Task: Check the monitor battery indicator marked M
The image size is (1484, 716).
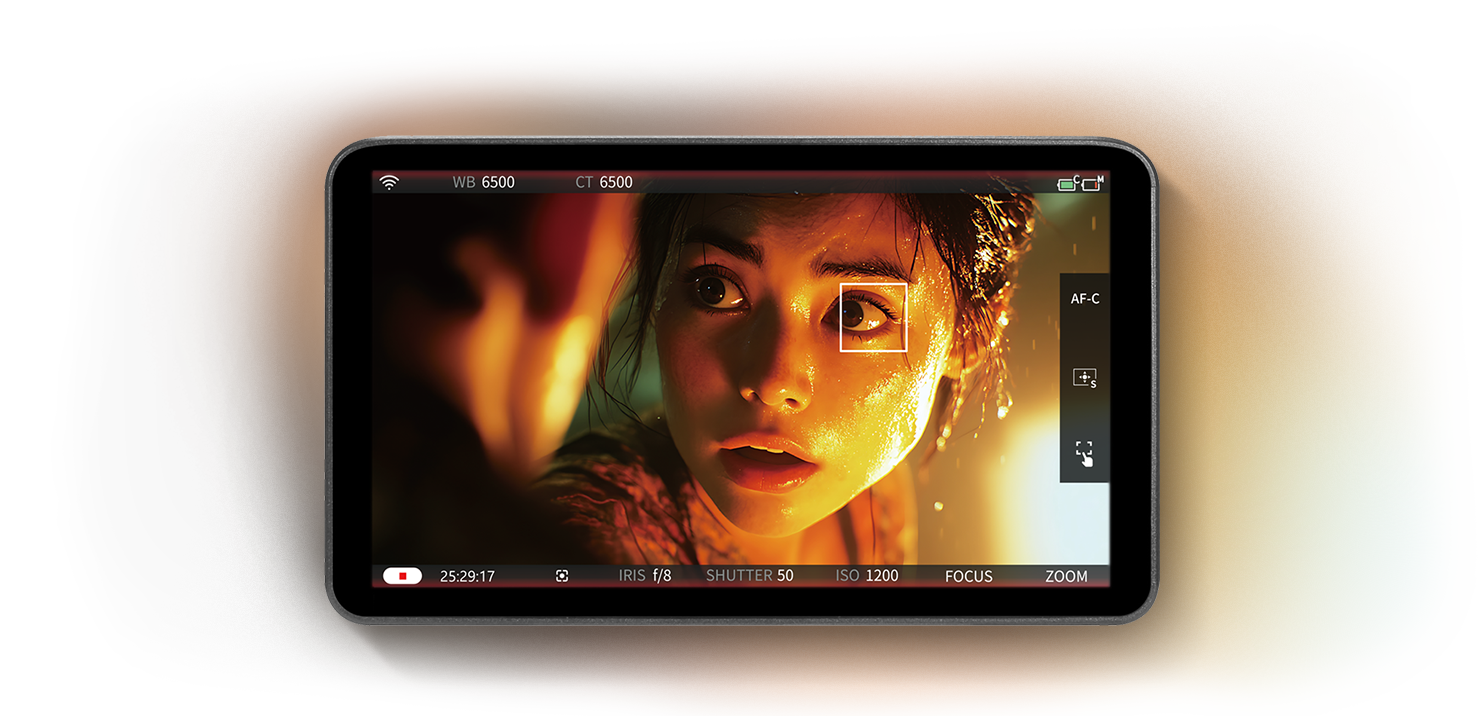Action: point(1093,183)
